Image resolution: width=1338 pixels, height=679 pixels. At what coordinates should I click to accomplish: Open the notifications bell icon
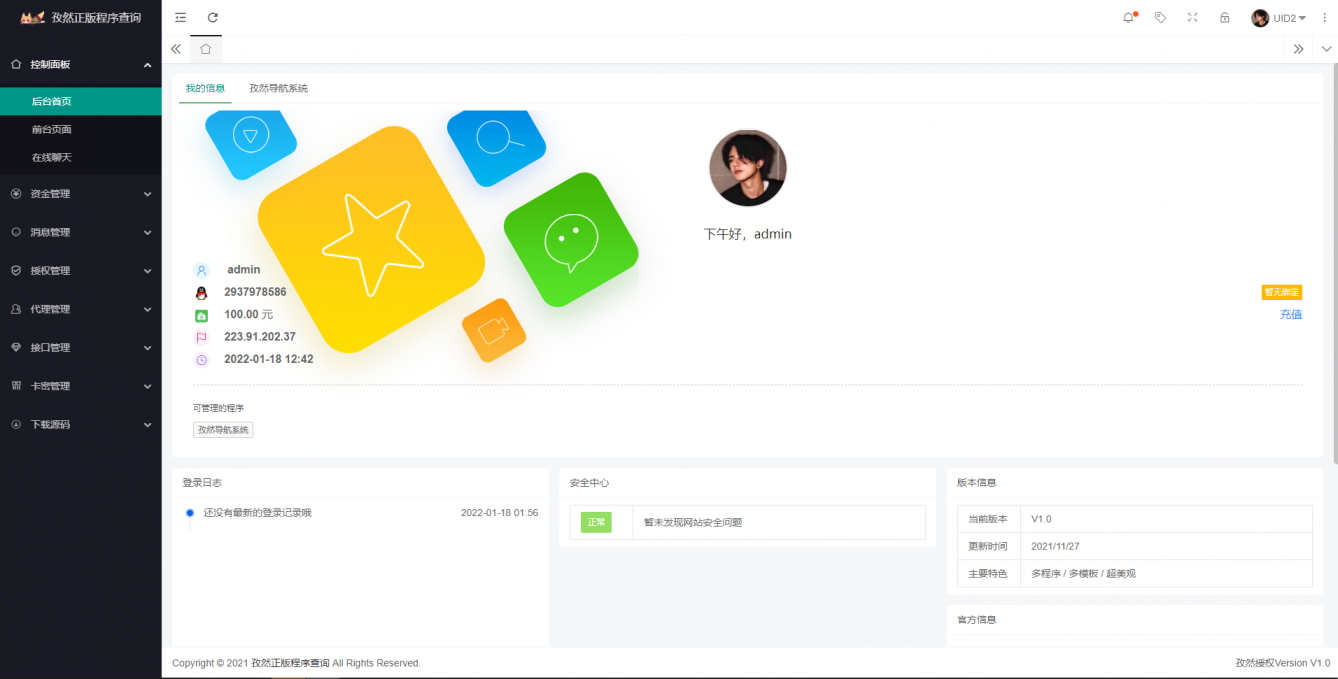click(1128, 17)
